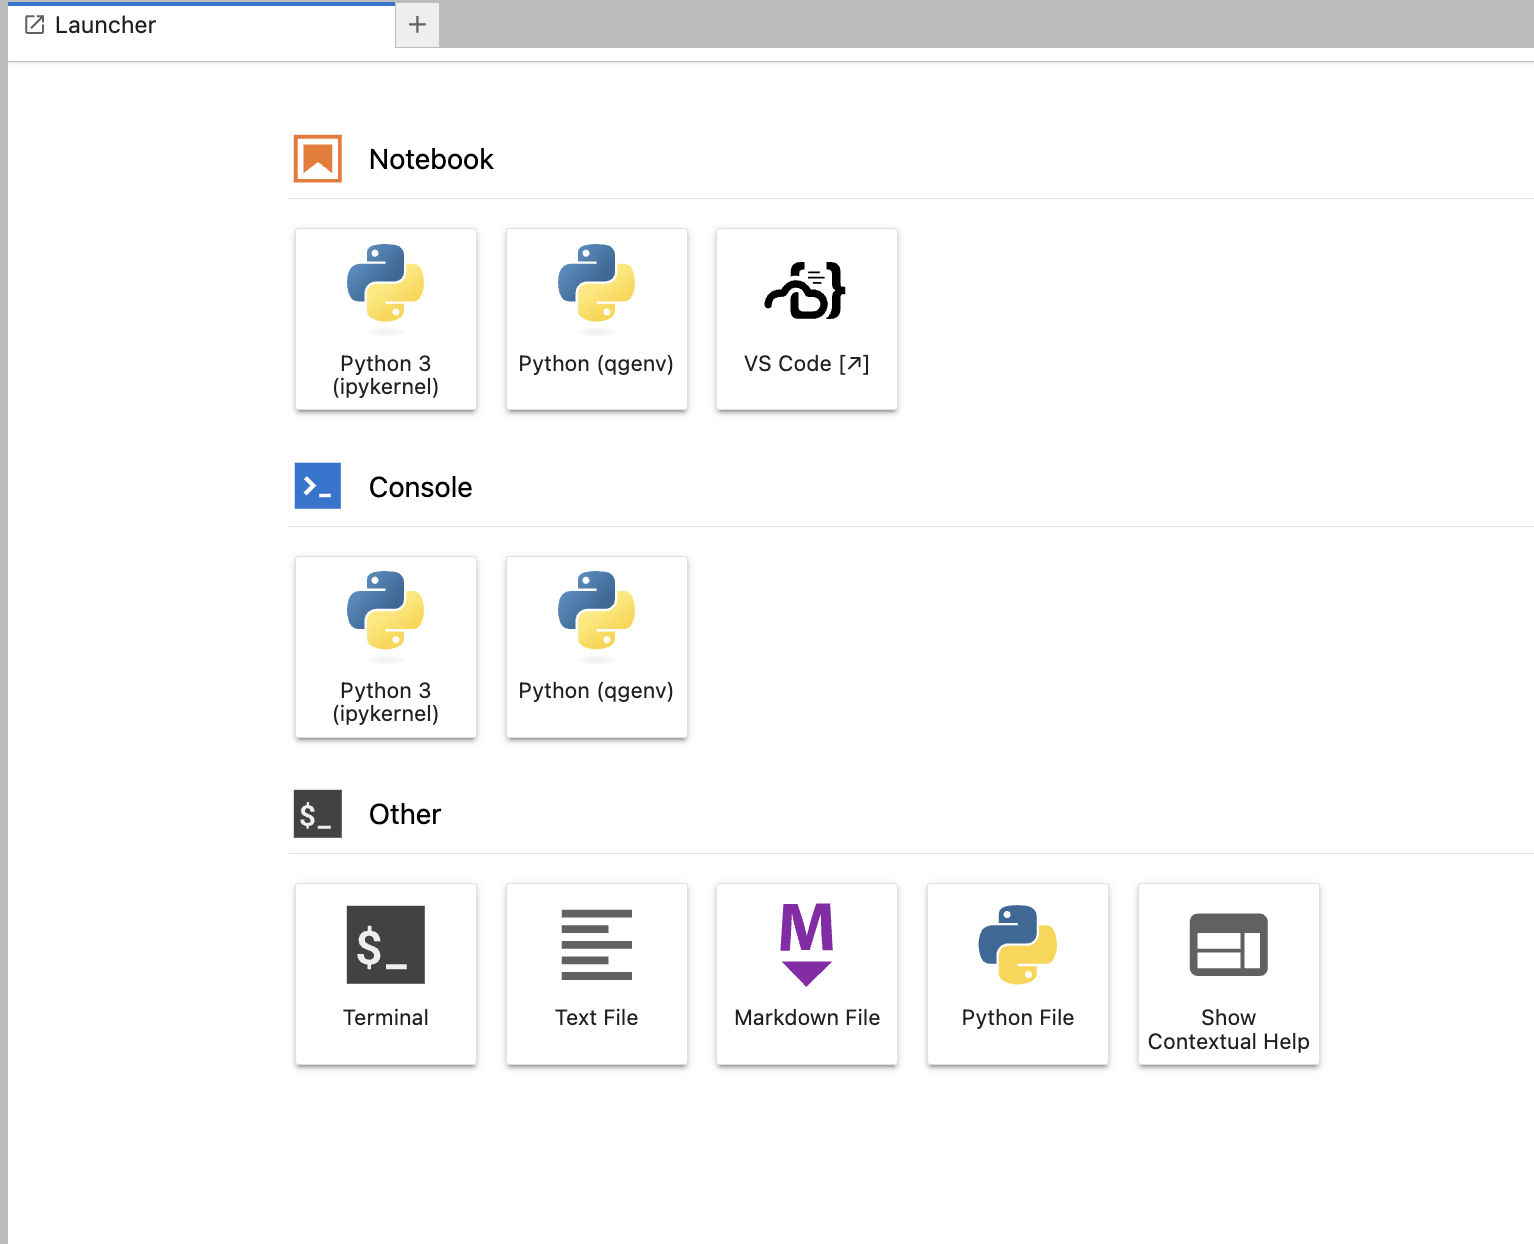
Task: Start a Python (qgenv) console
Action: 596,646
